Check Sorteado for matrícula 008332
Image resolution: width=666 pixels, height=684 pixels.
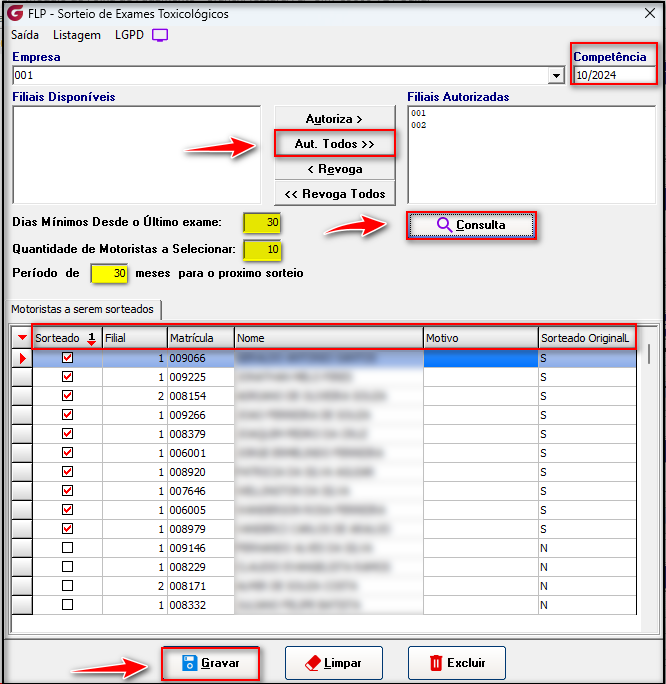coord(68,605)
